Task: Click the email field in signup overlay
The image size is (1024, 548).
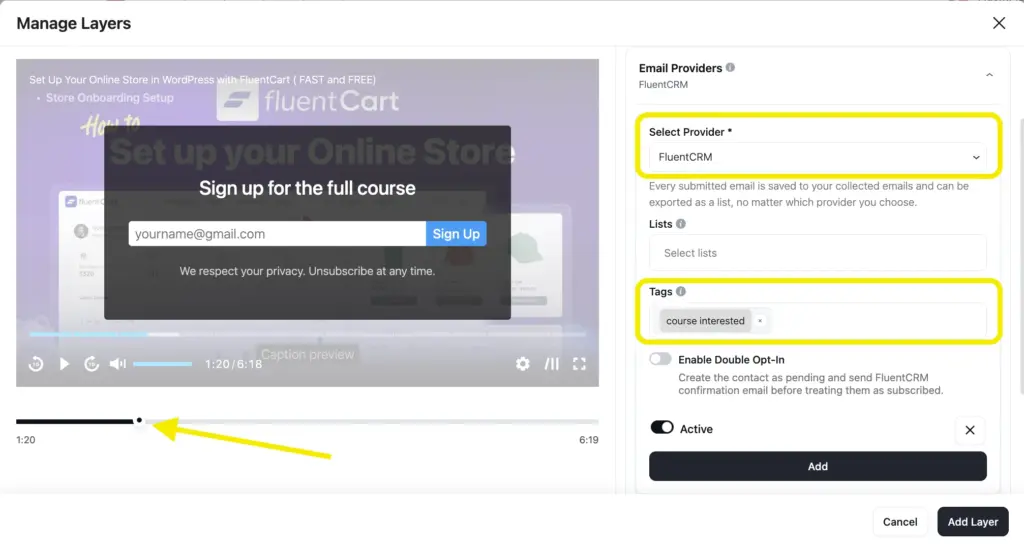Action: (277, 234)
